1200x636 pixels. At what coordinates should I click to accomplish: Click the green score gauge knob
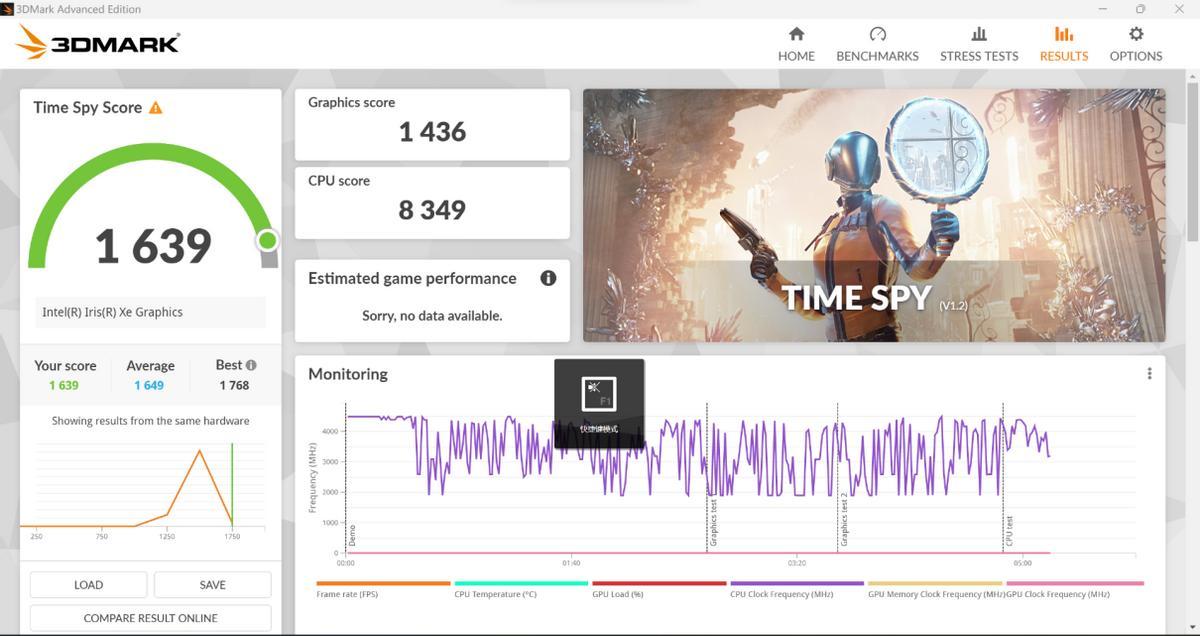[267, 240]
